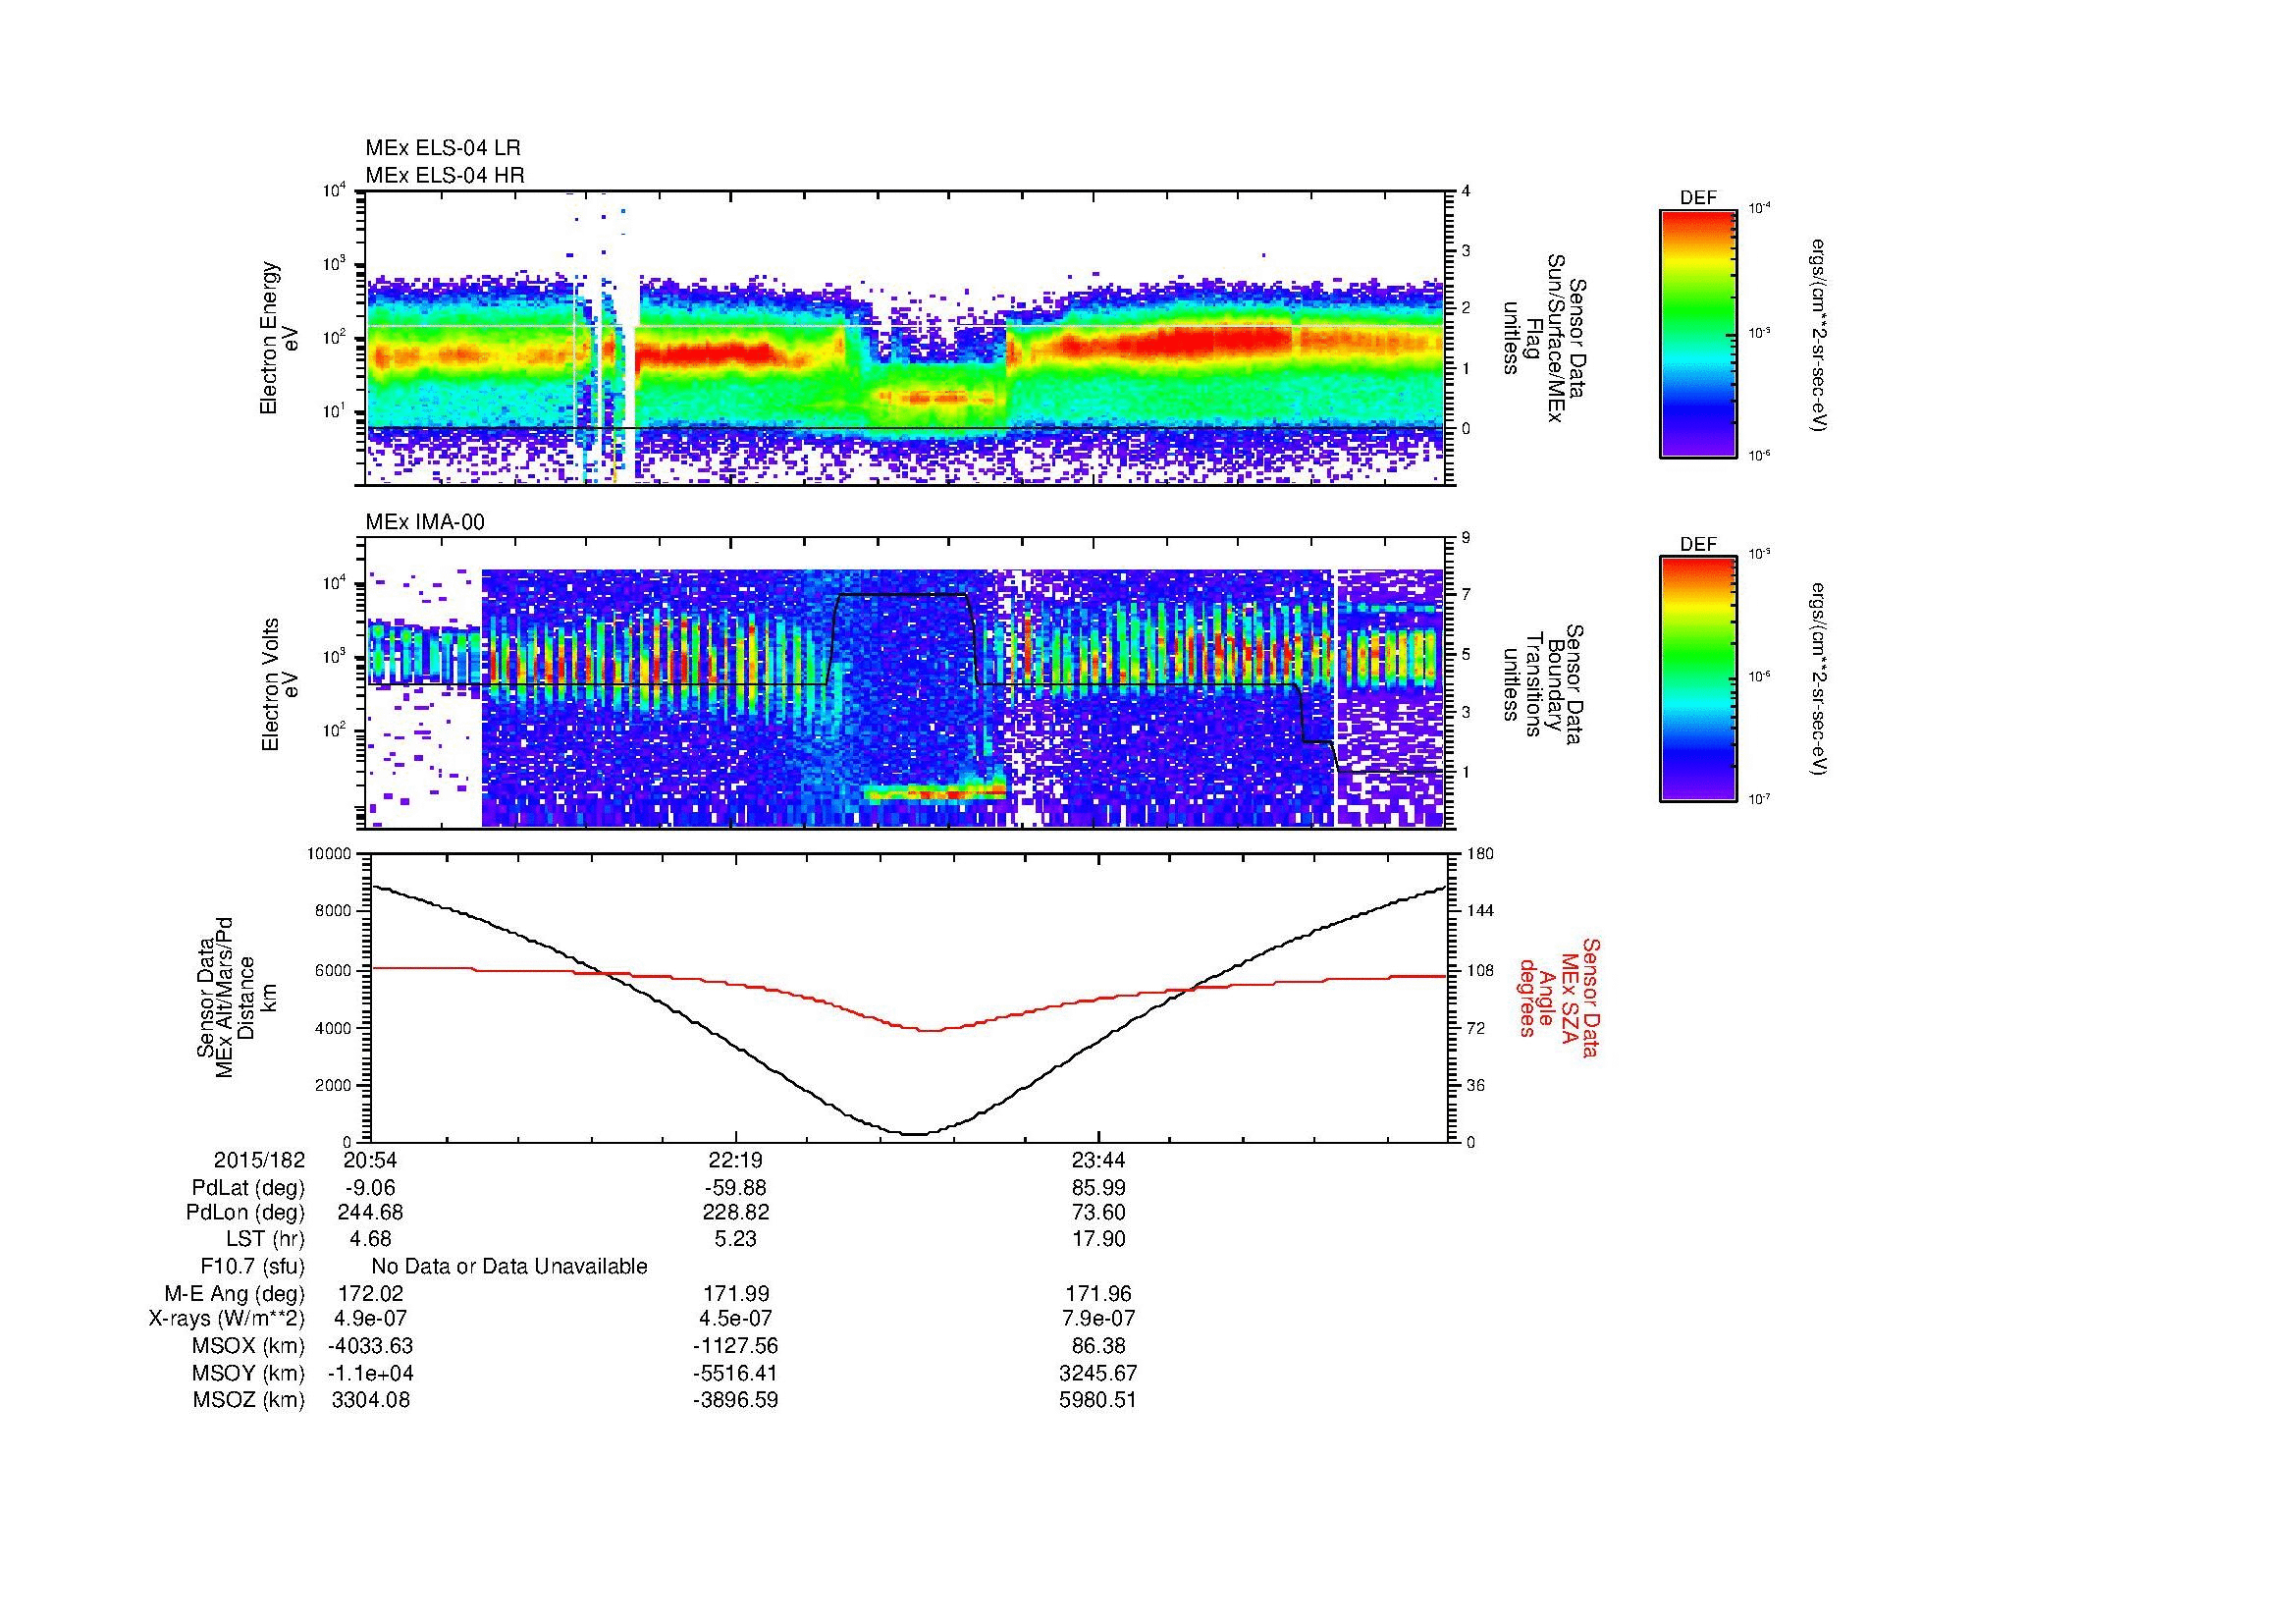The height and width of the screenshot is (1623, 2296).
Task: Click the 'F10.7 (sfu)' row label
Action: click(x=253, y=1266)
